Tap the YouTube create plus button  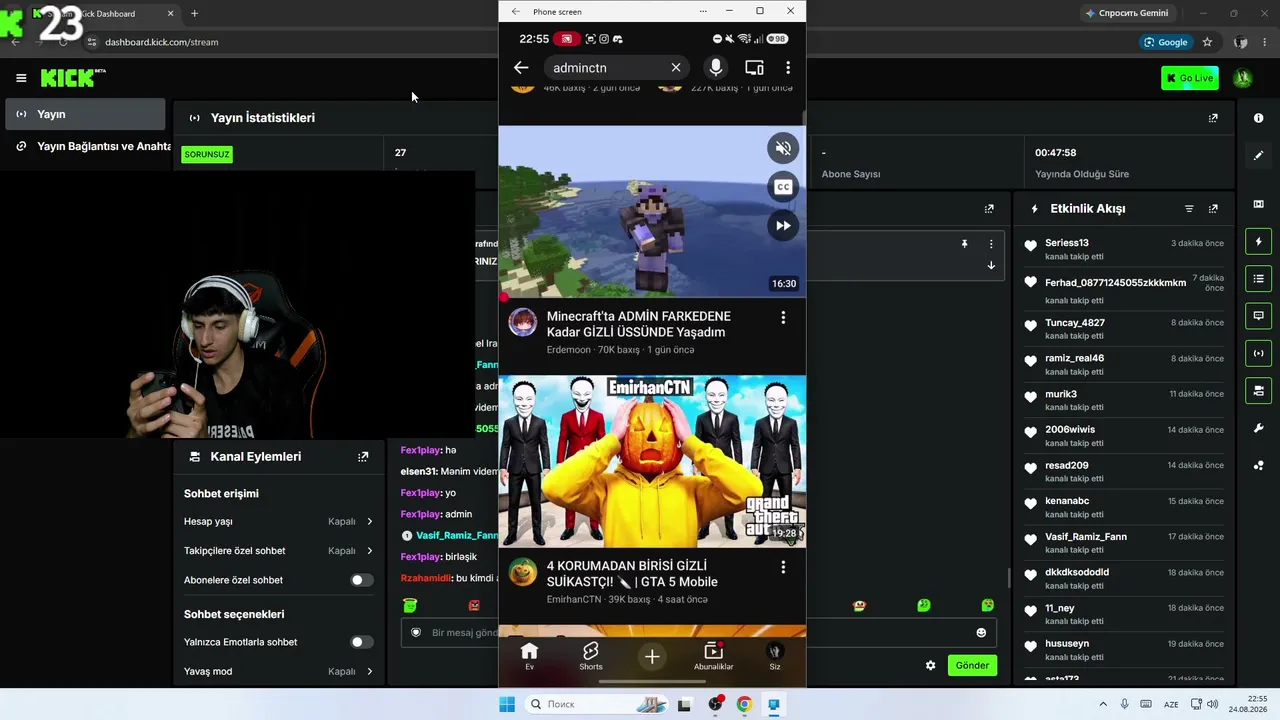[652, 657]
